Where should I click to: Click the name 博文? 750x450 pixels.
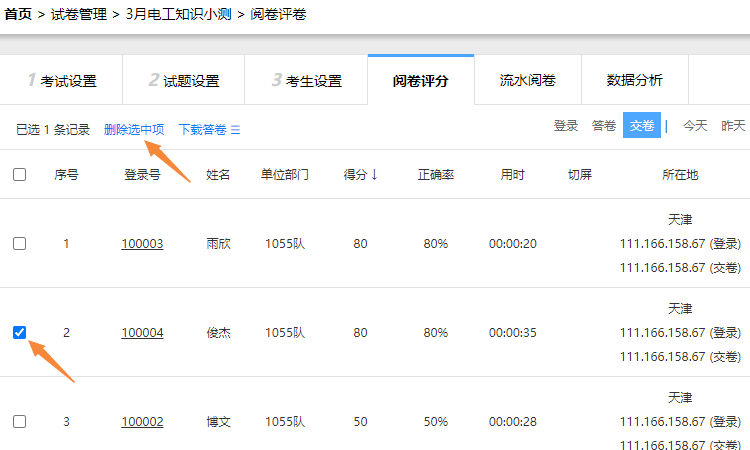click(x=218, y=422)
